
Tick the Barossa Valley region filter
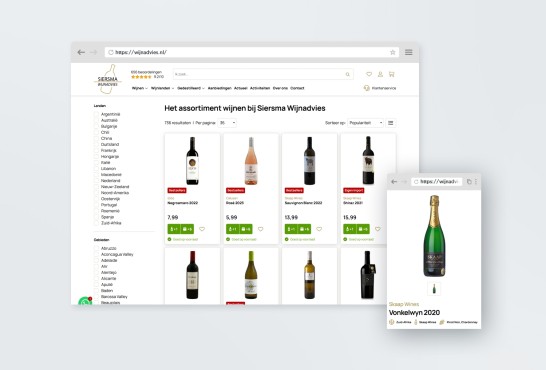pyautogui.click(x=96, y=297)
